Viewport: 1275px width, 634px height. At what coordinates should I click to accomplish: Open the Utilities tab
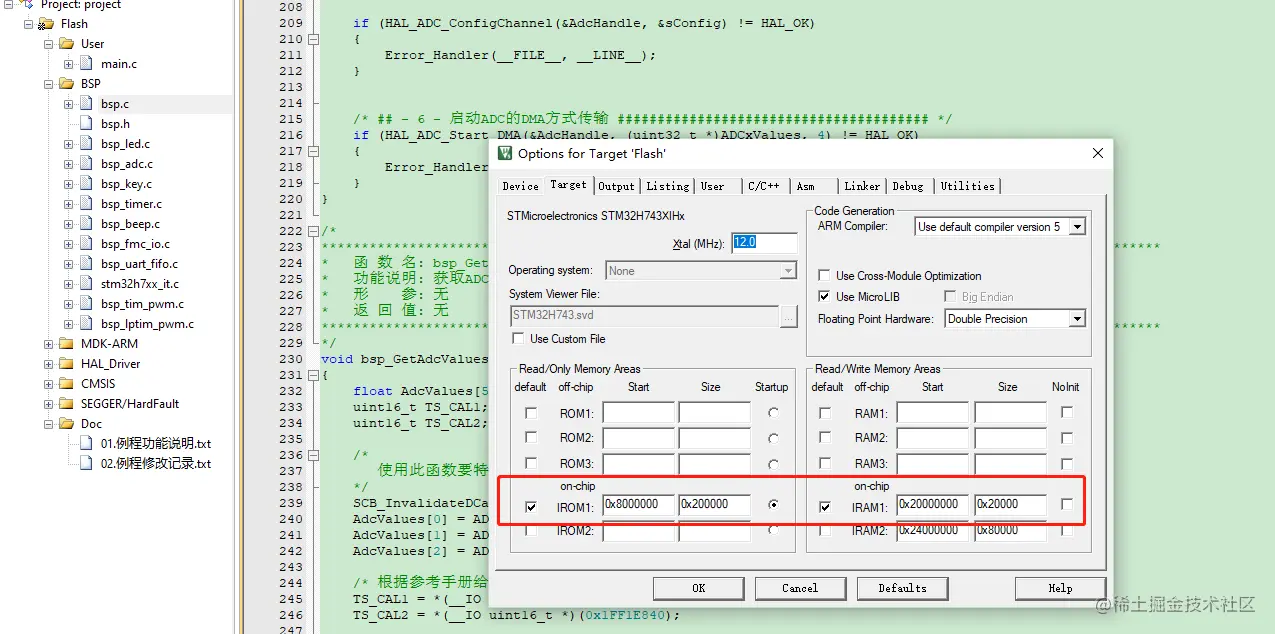pos(967,186)
